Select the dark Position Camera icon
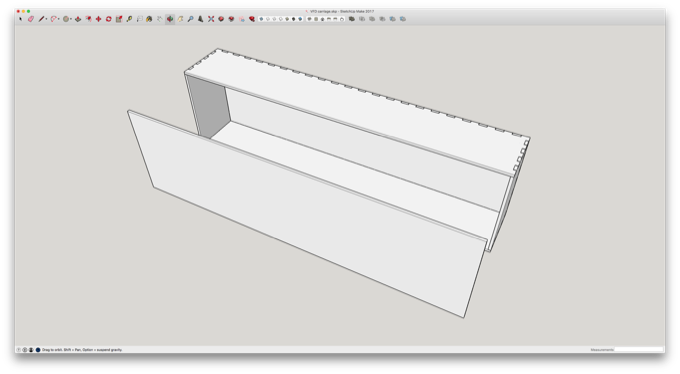 (x=200, y=19)
